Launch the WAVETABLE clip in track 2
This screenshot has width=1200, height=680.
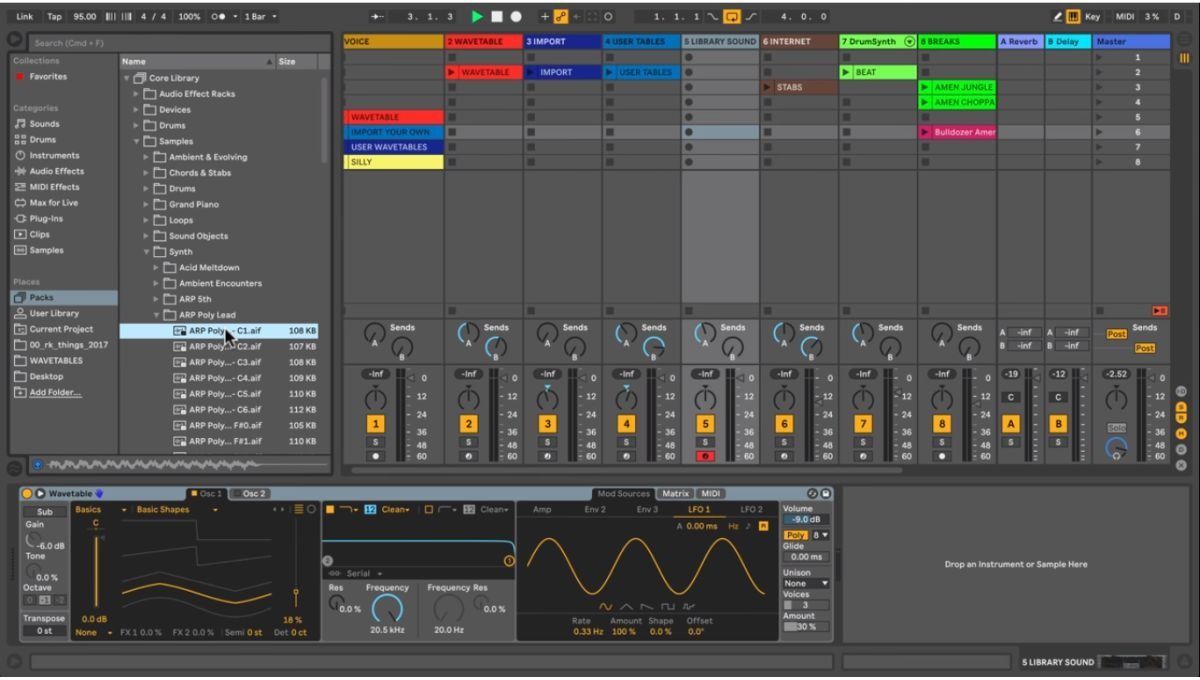coord(452,73)
